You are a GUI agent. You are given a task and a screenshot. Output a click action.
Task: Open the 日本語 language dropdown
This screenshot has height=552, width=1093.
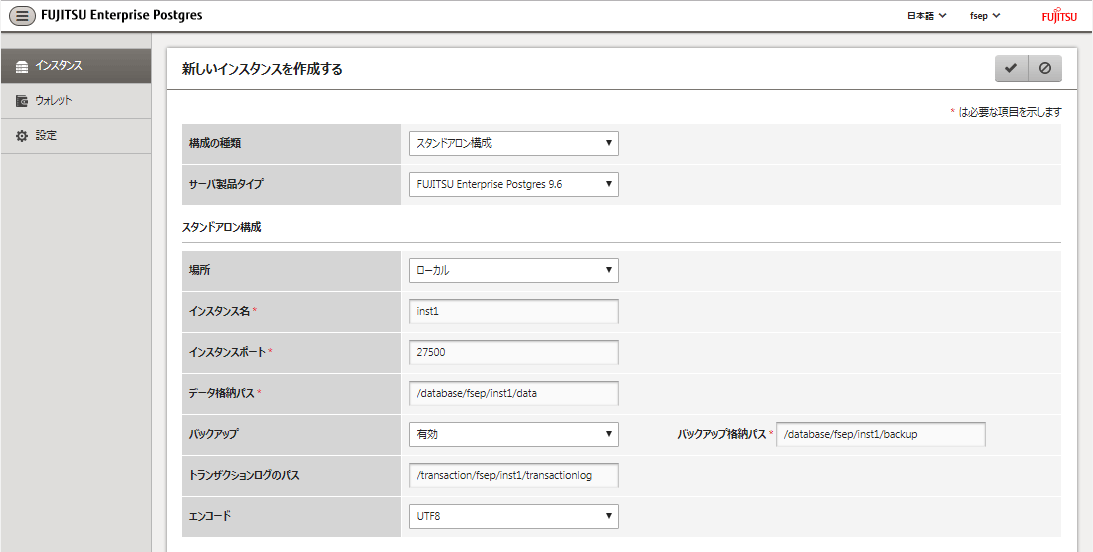tap(926, 15)
